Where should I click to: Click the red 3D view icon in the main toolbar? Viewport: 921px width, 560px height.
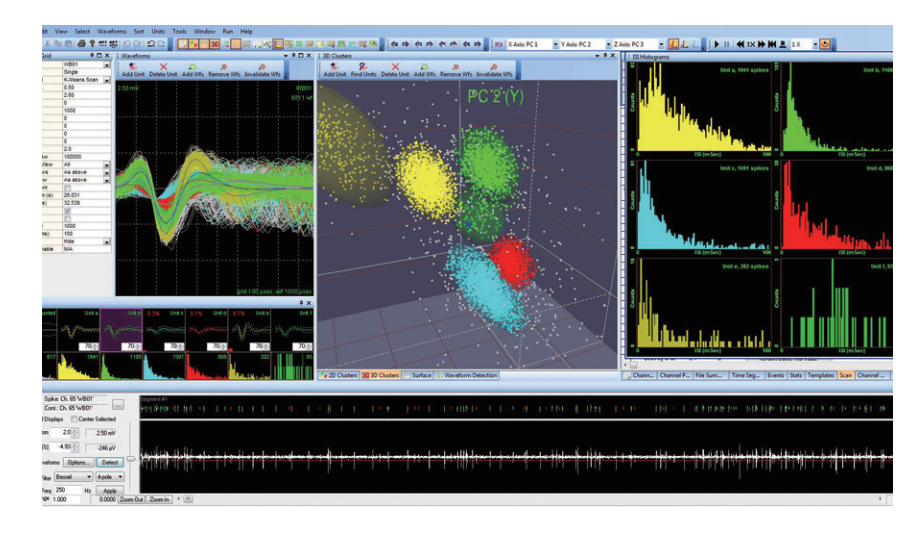tap(214, 43)
